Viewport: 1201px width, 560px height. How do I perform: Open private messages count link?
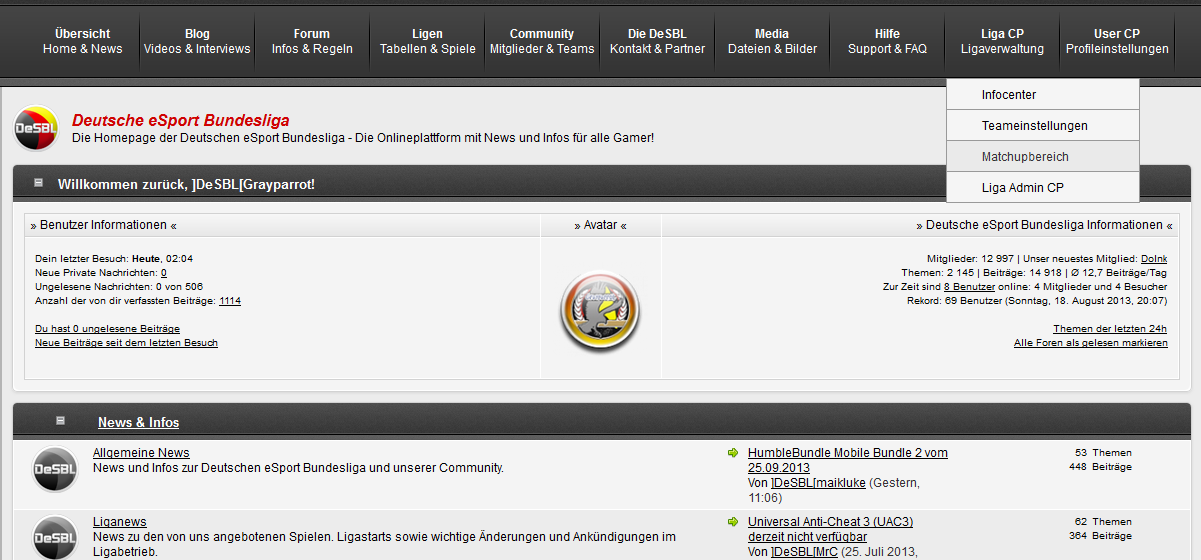point(164,272)
